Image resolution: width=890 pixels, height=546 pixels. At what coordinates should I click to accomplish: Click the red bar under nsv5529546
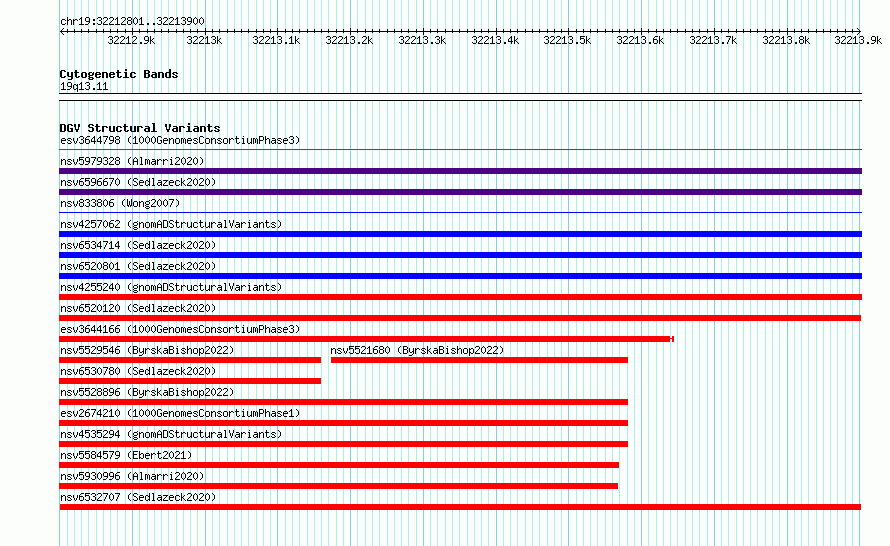click(190, 360)
